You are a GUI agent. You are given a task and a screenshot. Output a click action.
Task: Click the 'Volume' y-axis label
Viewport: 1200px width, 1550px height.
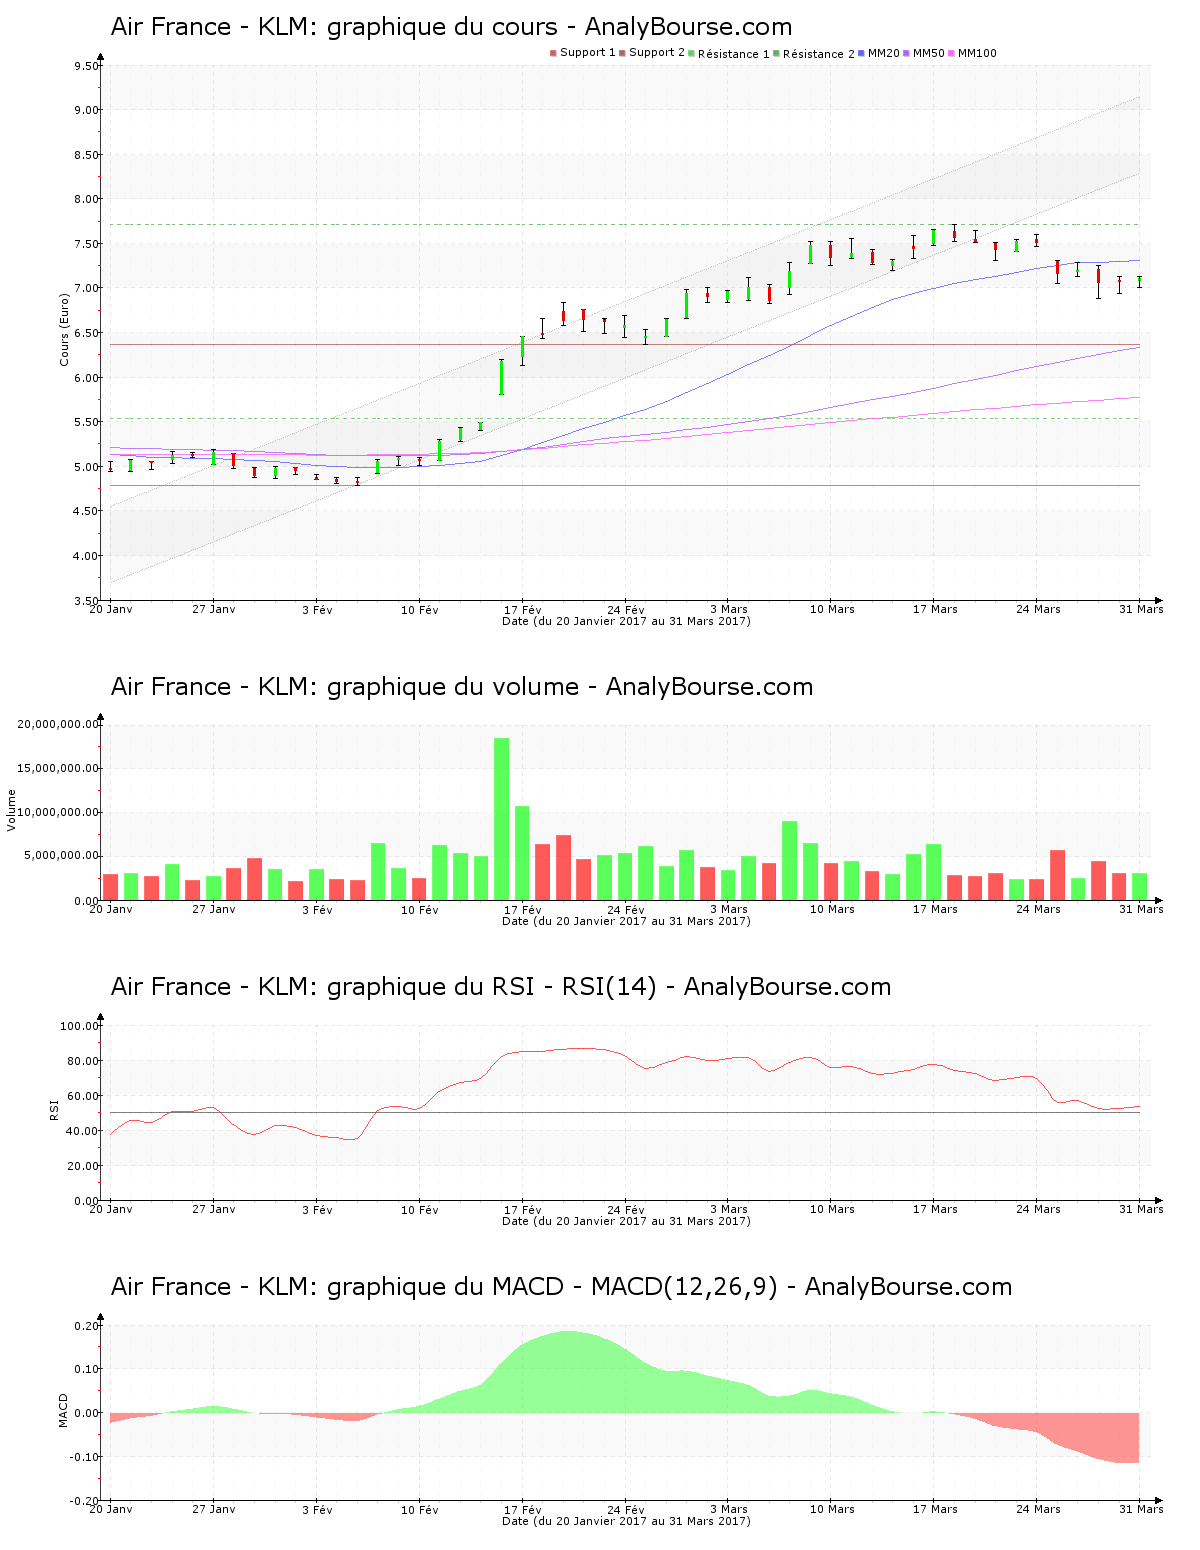click(x=12, y=810)
